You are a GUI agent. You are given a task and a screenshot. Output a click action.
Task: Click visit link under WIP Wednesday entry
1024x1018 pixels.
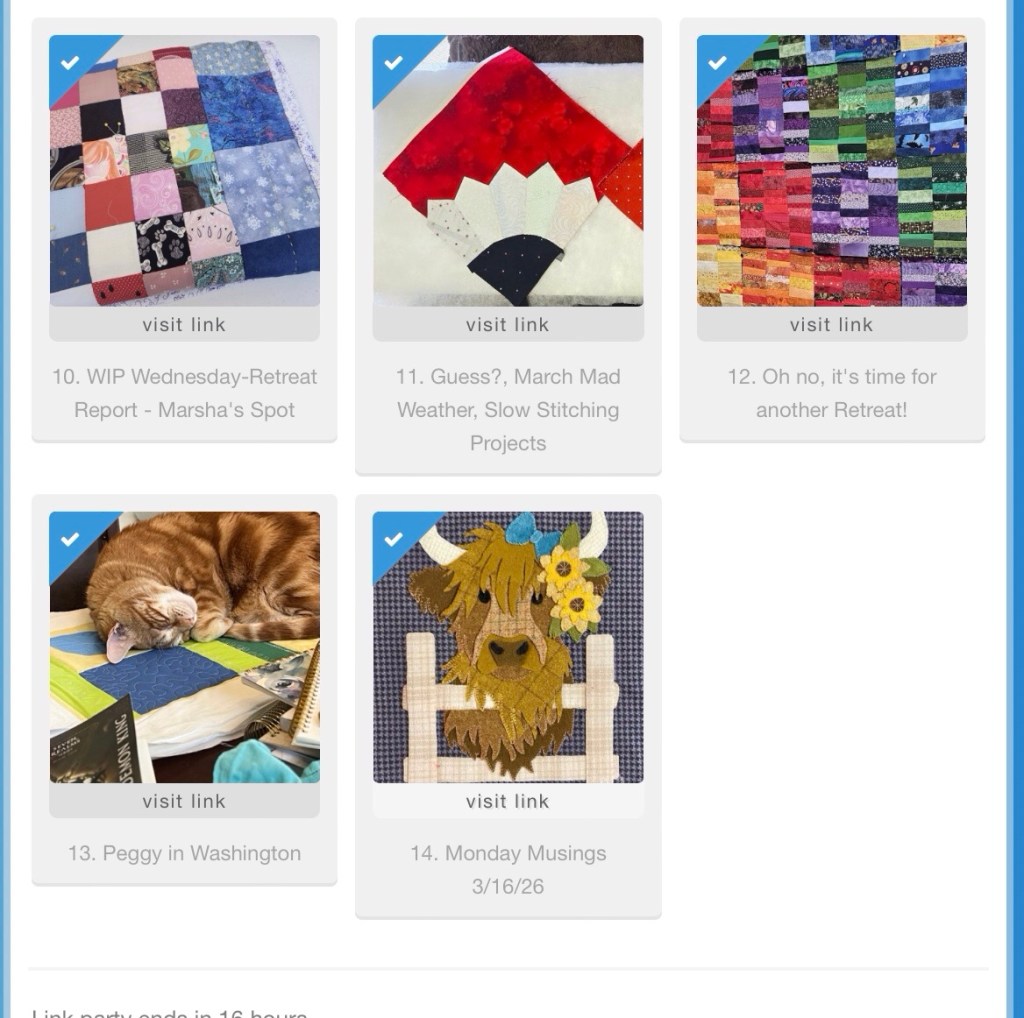click(184, 325)
